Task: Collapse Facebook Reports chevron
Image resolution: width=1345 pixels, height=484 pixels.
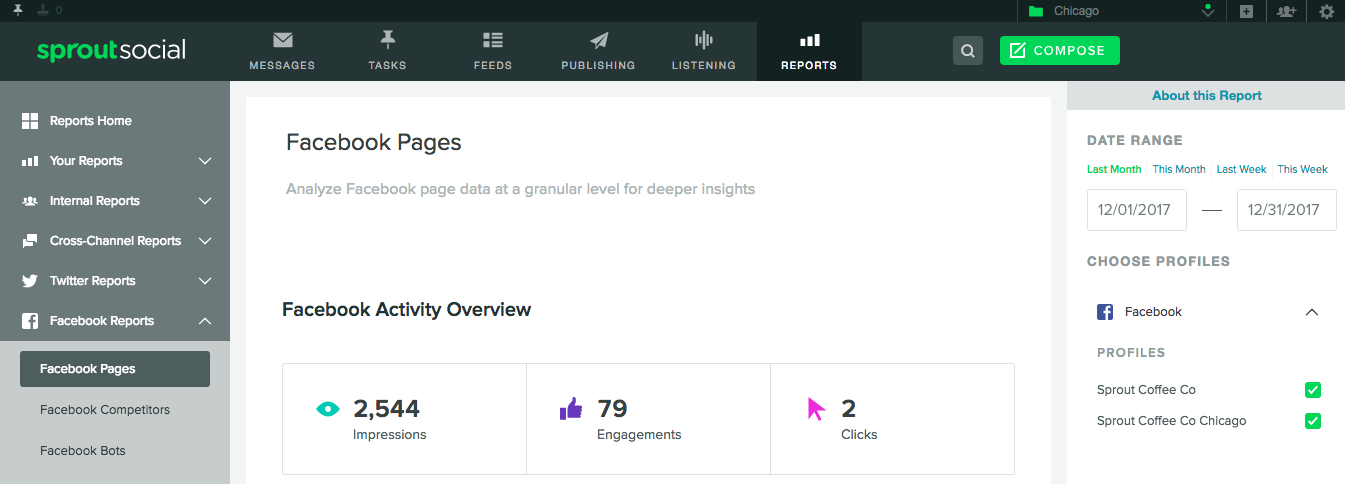Action: (205, 321)
